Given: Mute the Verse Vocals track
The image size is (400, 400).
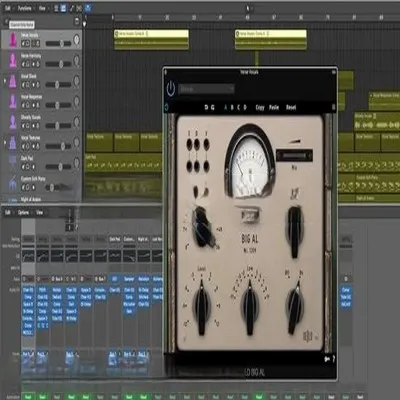Looking at the screenshot, I should pos(23,43).
